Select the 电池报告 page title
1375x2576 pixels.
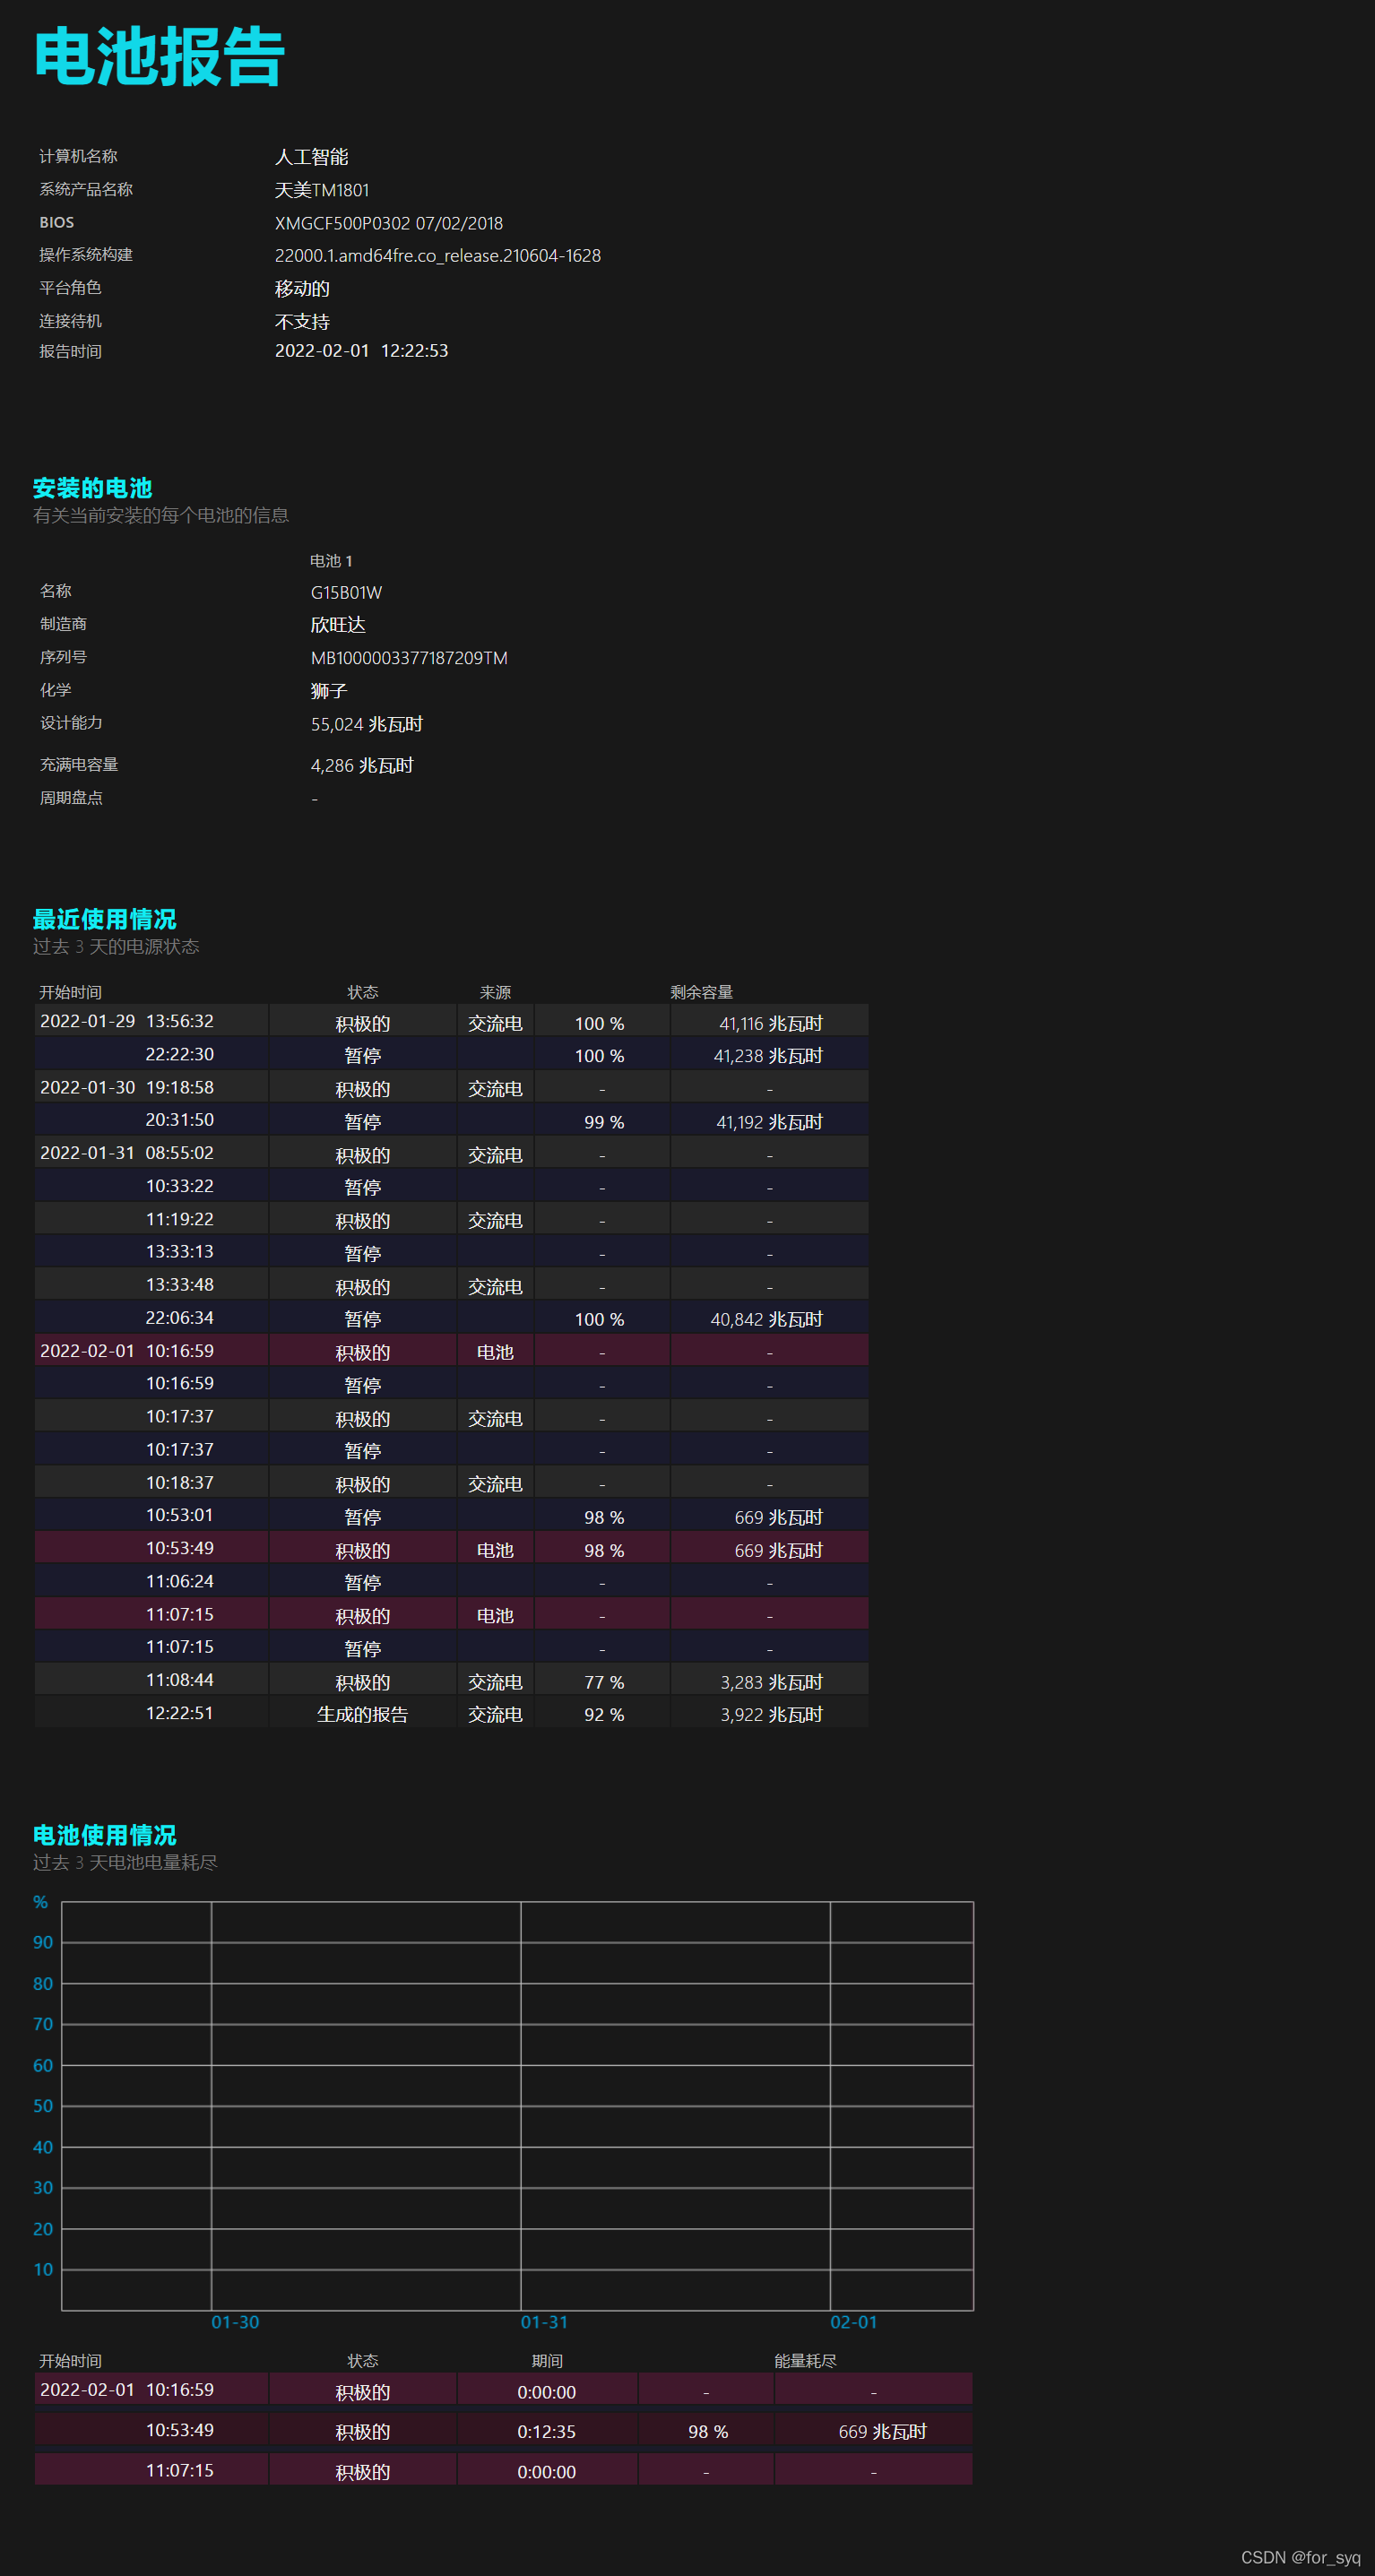159,57
